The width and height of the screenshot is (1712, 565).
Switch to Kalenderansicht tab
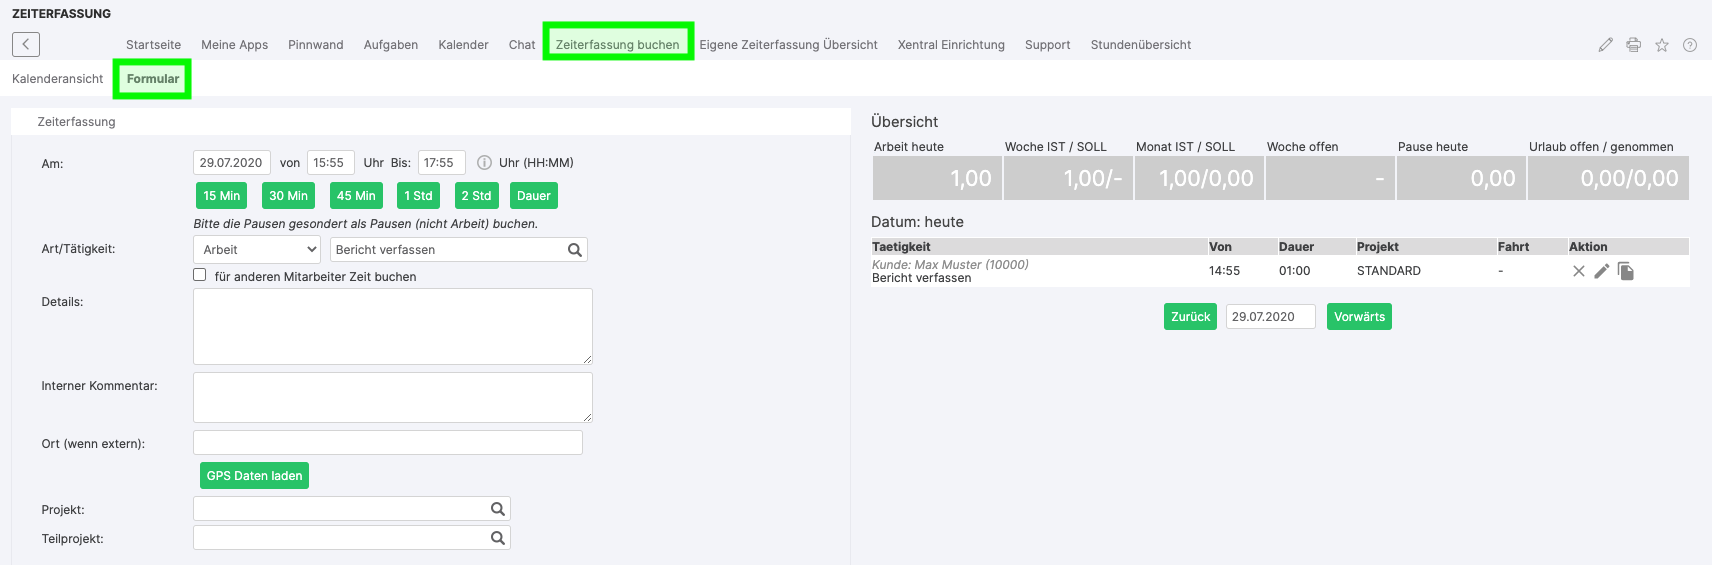pyautogui.click(x=58, y=79)
